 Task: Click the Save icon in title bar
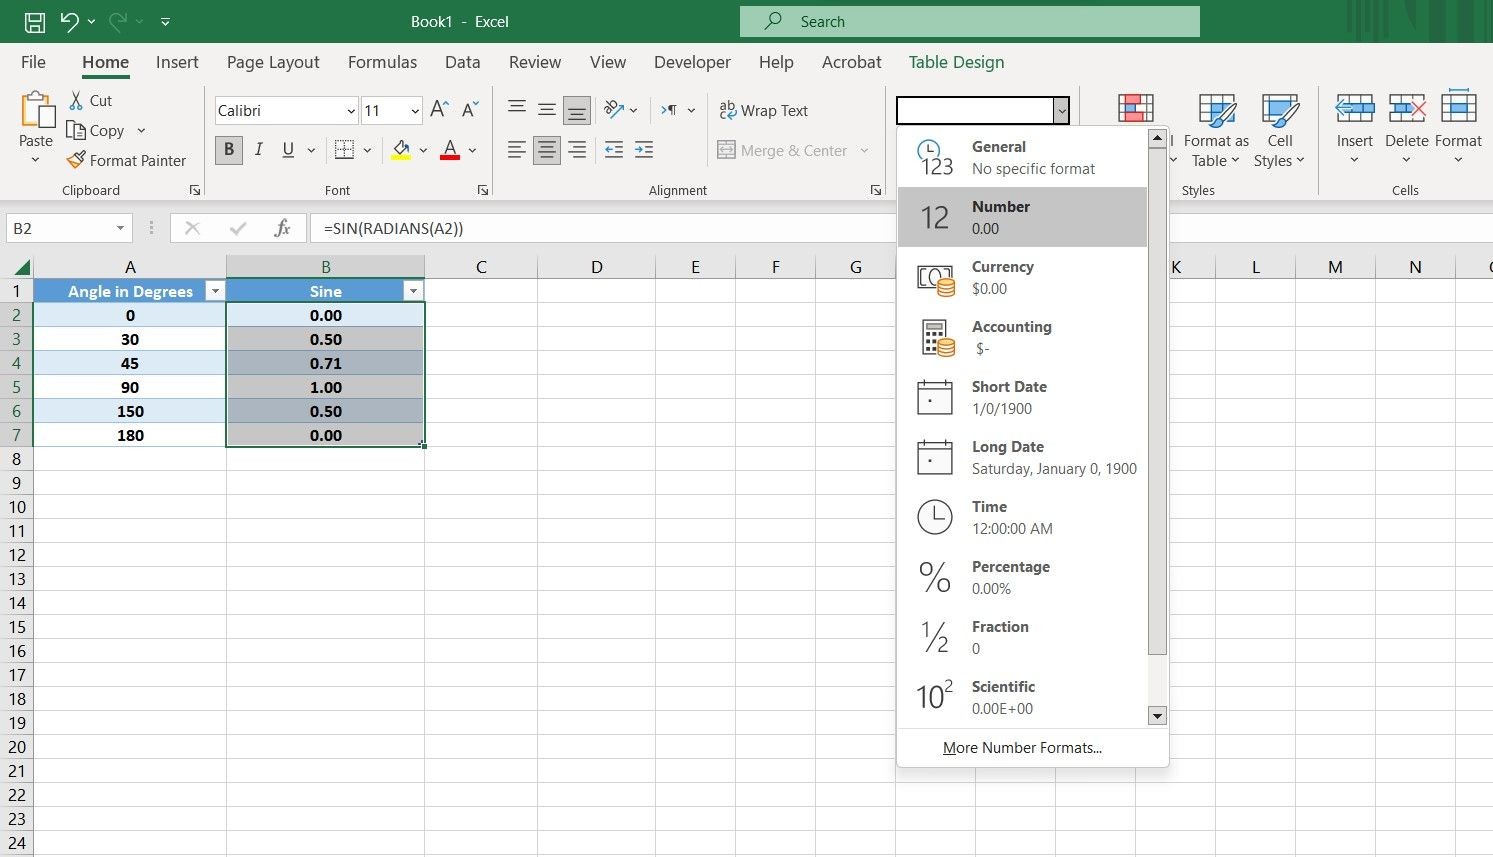tap(34, 21)
